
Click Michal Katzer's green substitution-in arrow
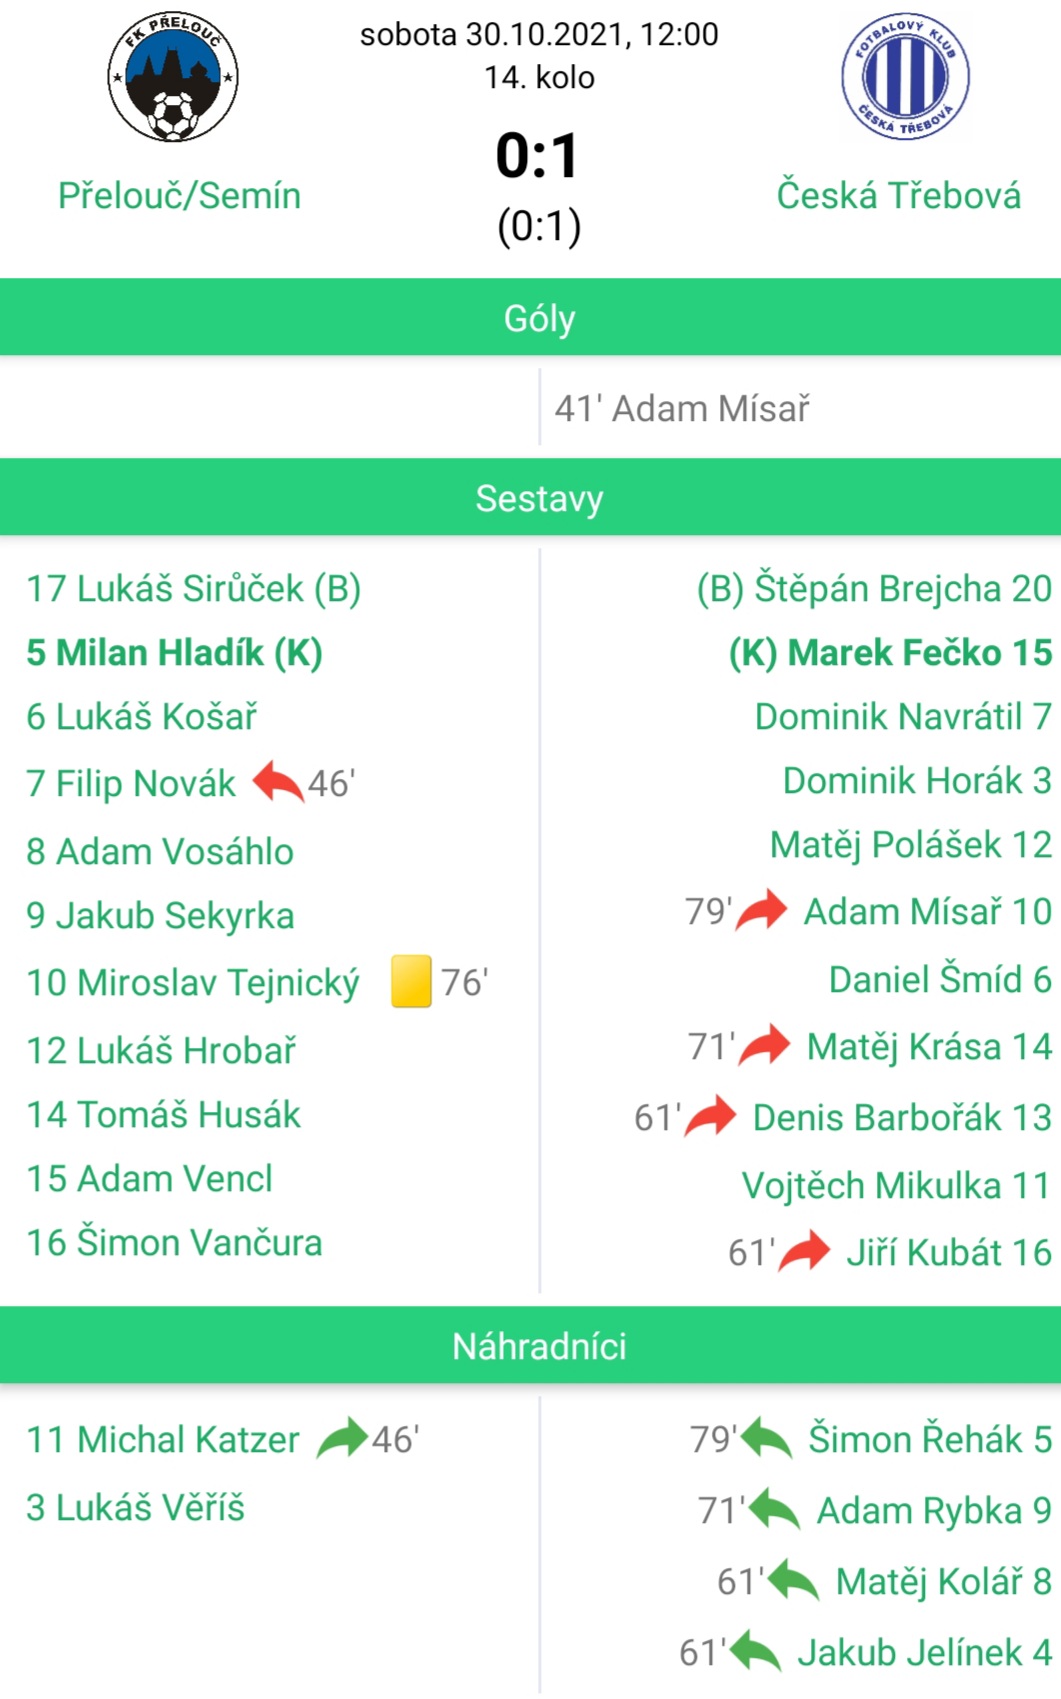point(342,1438)
